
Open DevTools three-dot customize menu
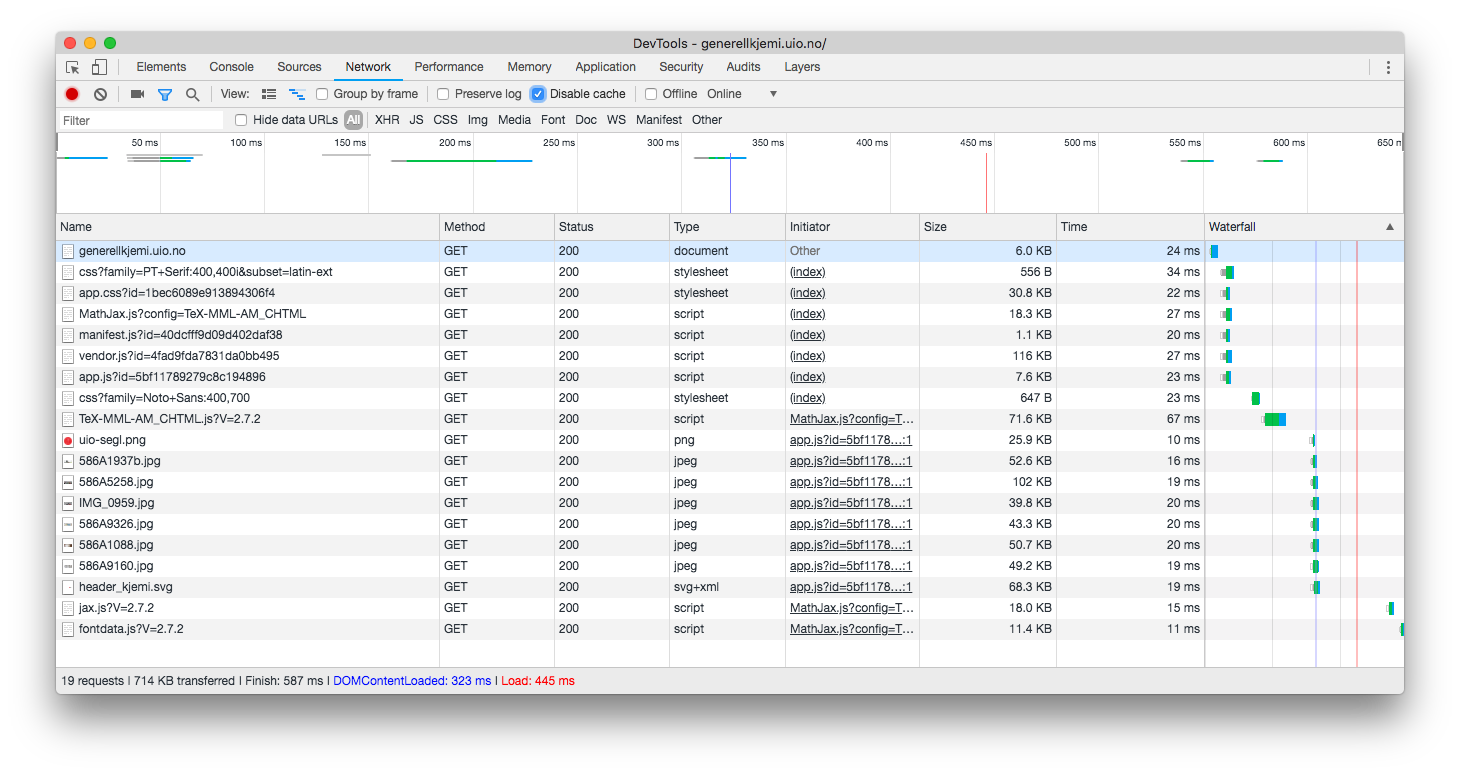(1388, 67)
